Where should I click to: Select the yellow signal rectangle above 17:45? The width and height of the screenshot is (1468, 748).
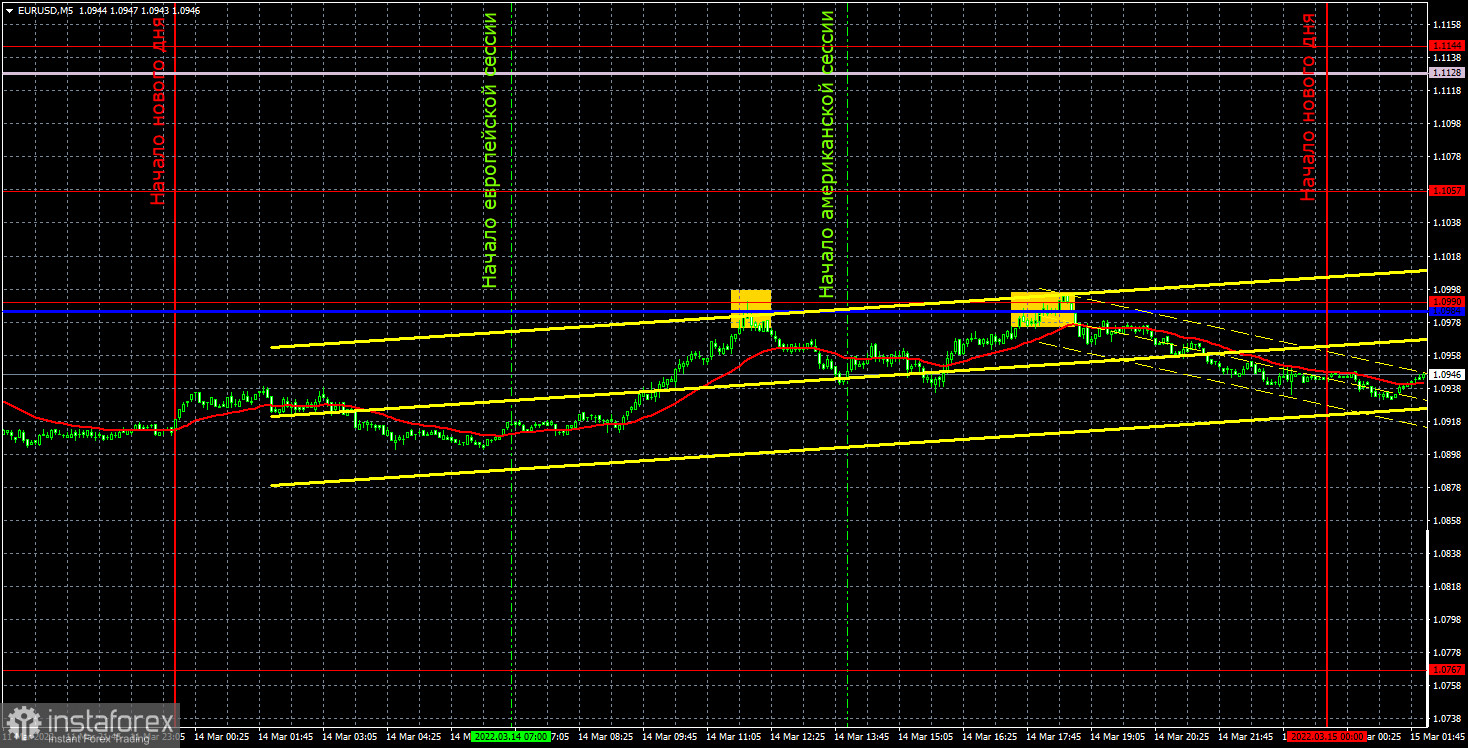[x=1043, y=309]
